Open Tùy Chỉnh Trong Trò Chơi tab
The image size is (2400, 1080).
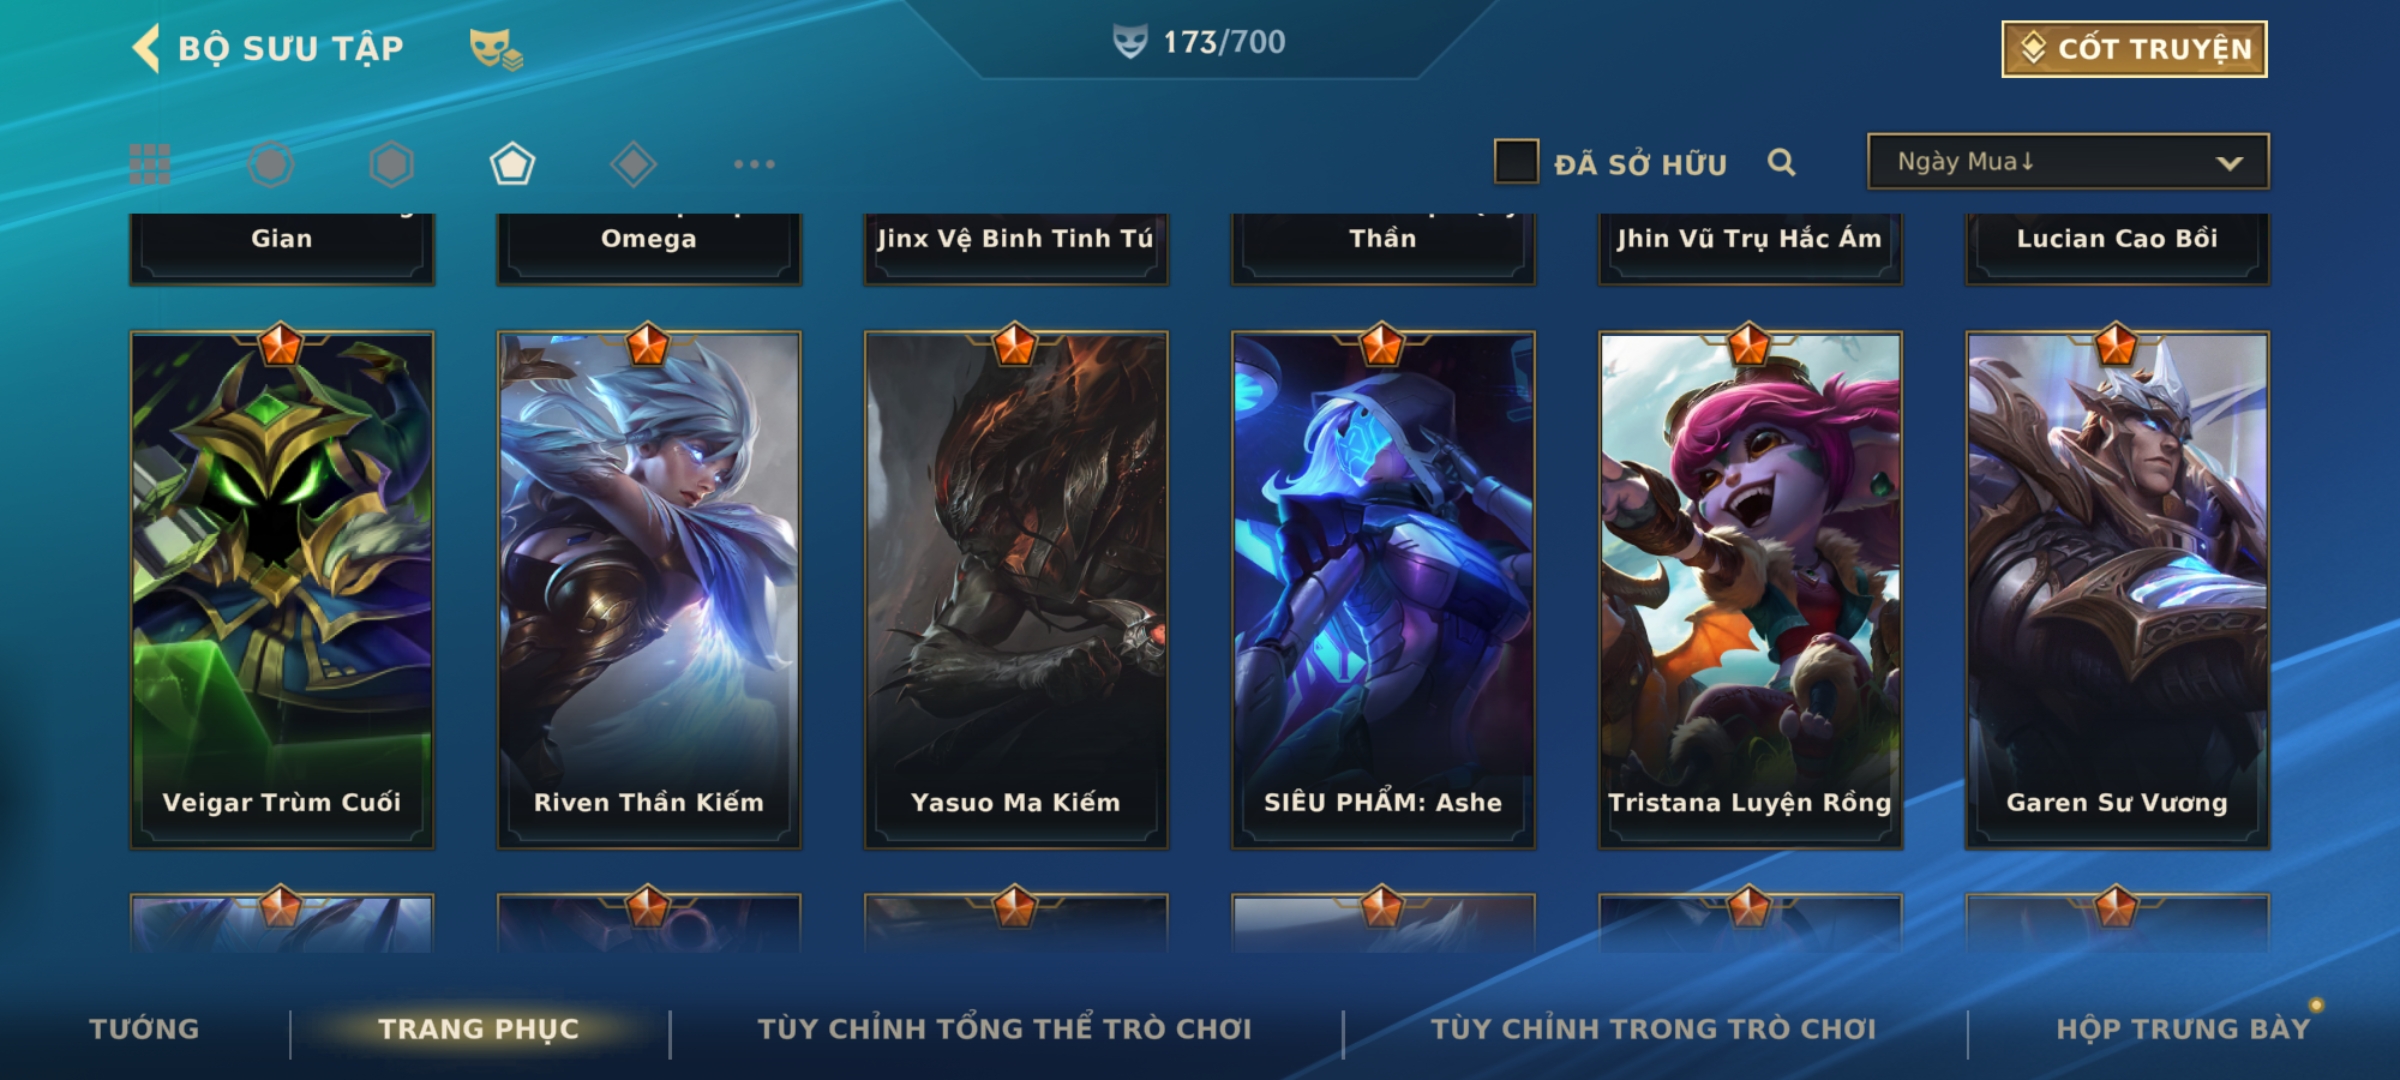pyautogui.click(x=1653, y=1029)
